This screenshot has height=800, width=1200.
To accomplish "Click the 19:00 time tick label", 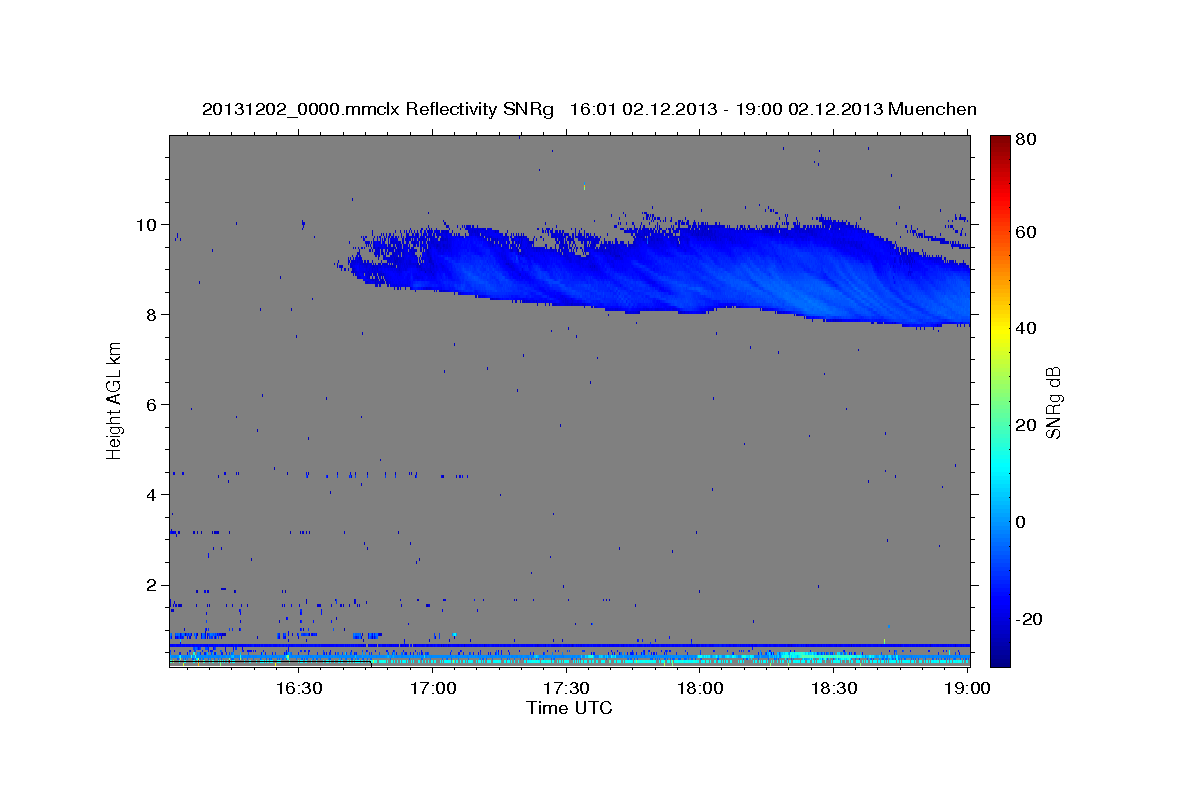I will [967, 689].
